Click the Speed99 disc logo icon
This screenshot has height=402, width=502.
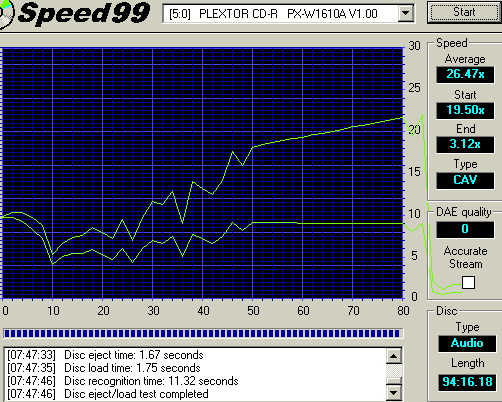pyautogui.click(x=6, y=14)
